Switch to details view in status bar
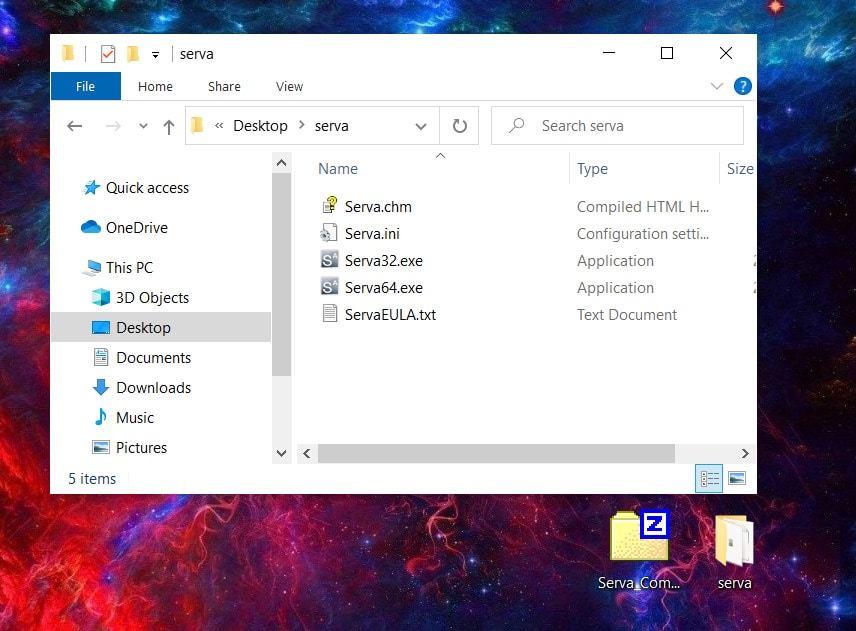Image resolution: width=856 pixels, height=631 pixels. 709,479
